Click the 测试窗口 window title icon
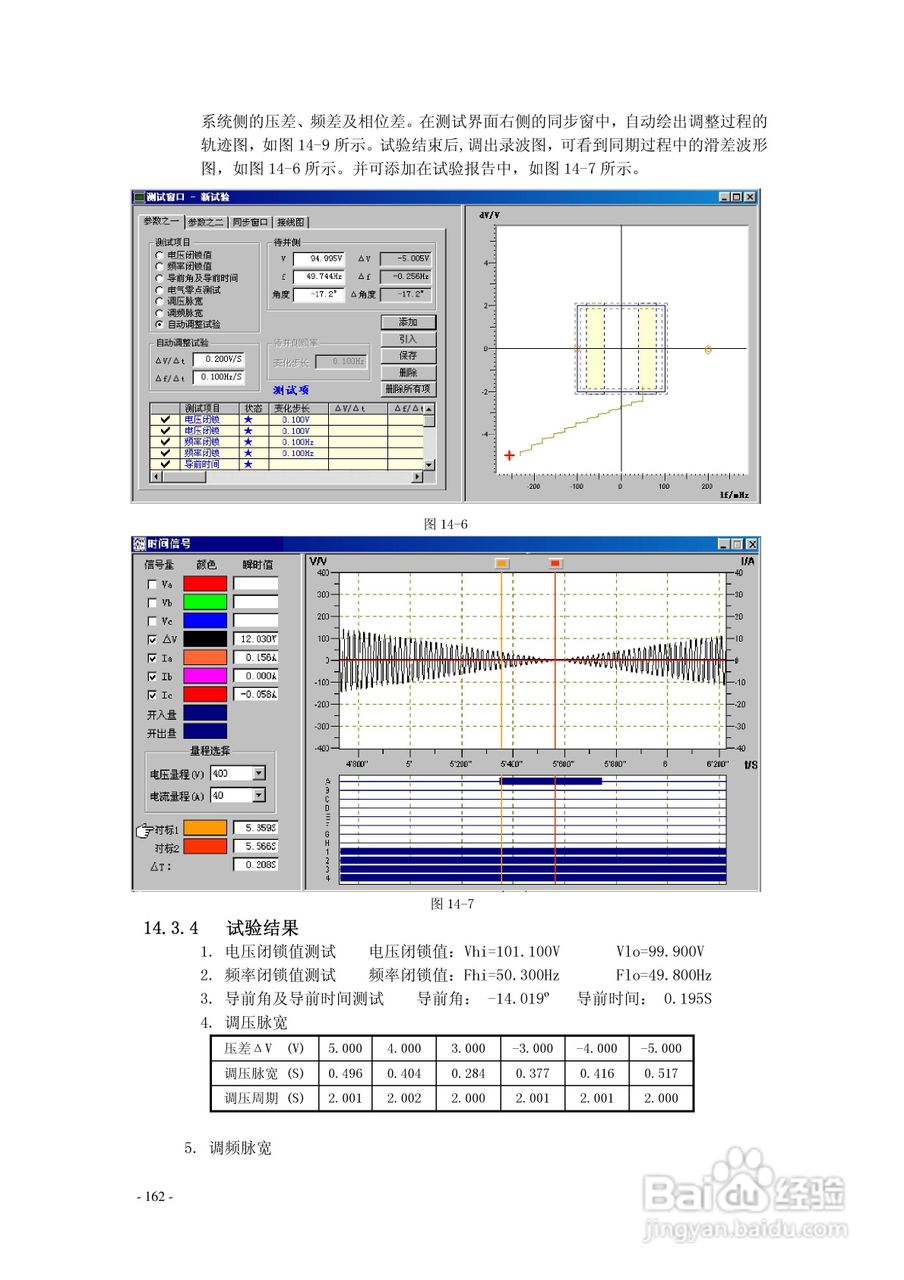The image size is (904, 1280). tap(139, 197)
